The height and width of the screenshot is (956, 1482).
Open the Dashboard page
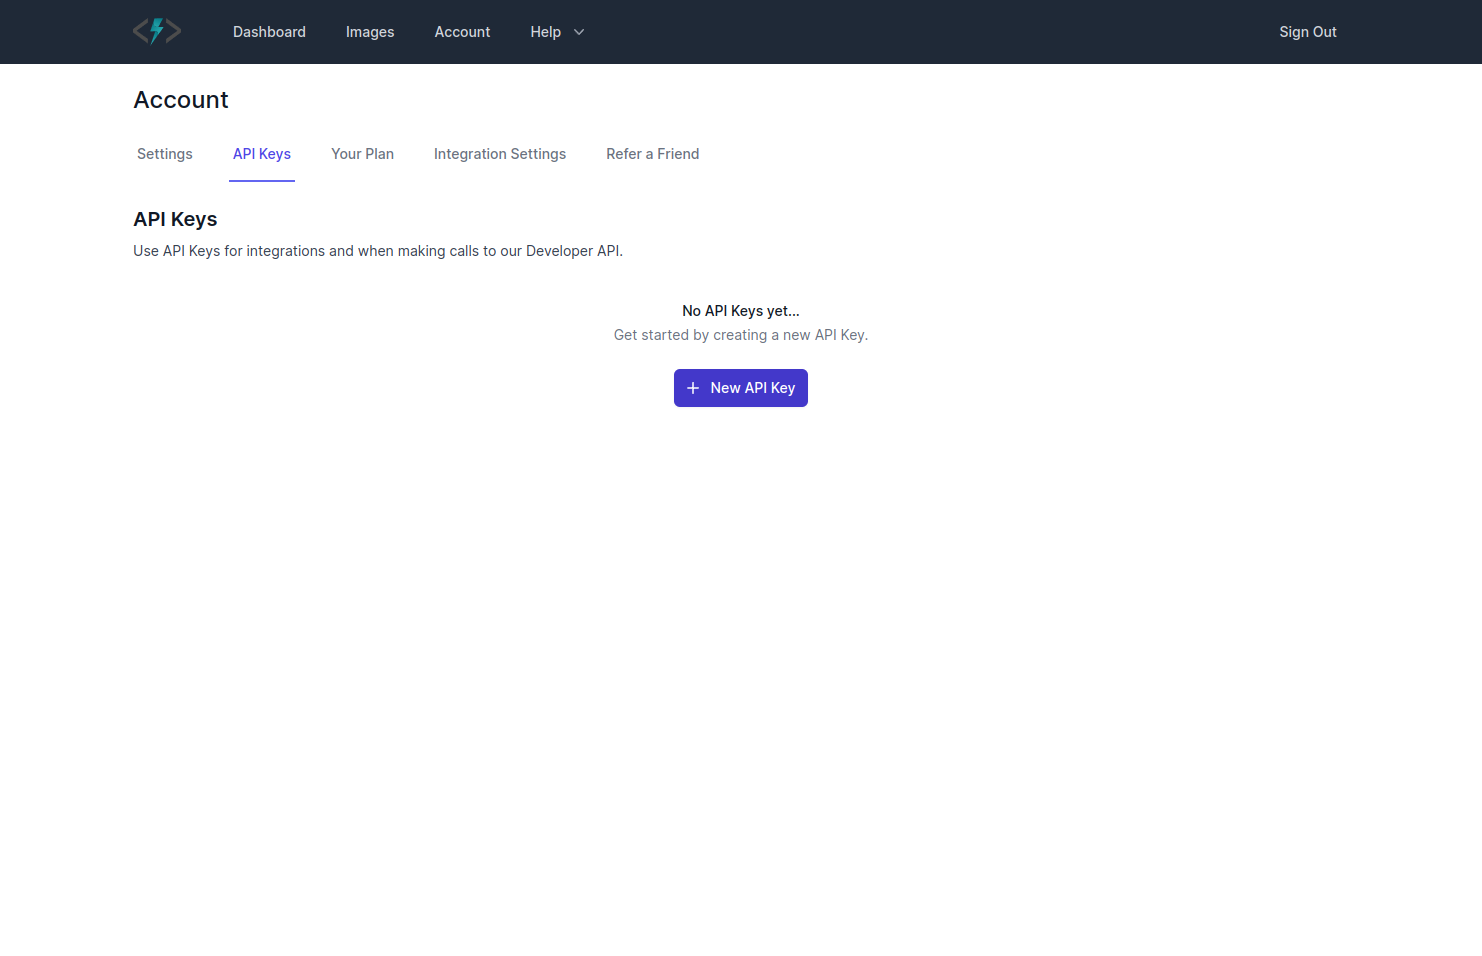coord(269,32)
